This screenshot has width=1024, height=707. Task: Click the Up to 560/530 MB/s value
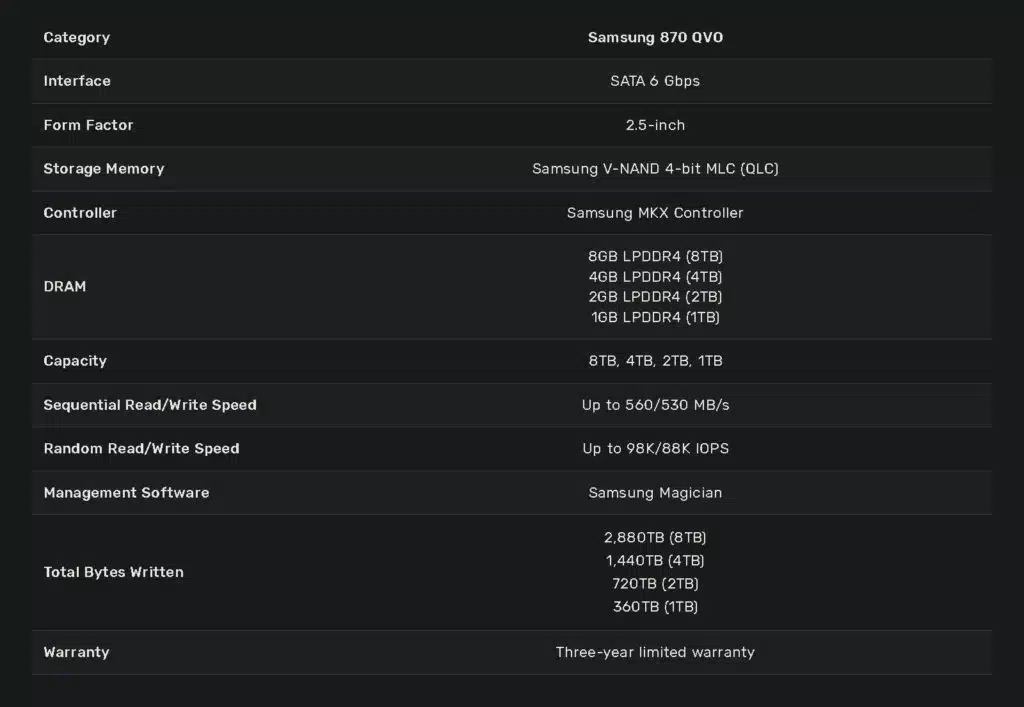point(655,405)
